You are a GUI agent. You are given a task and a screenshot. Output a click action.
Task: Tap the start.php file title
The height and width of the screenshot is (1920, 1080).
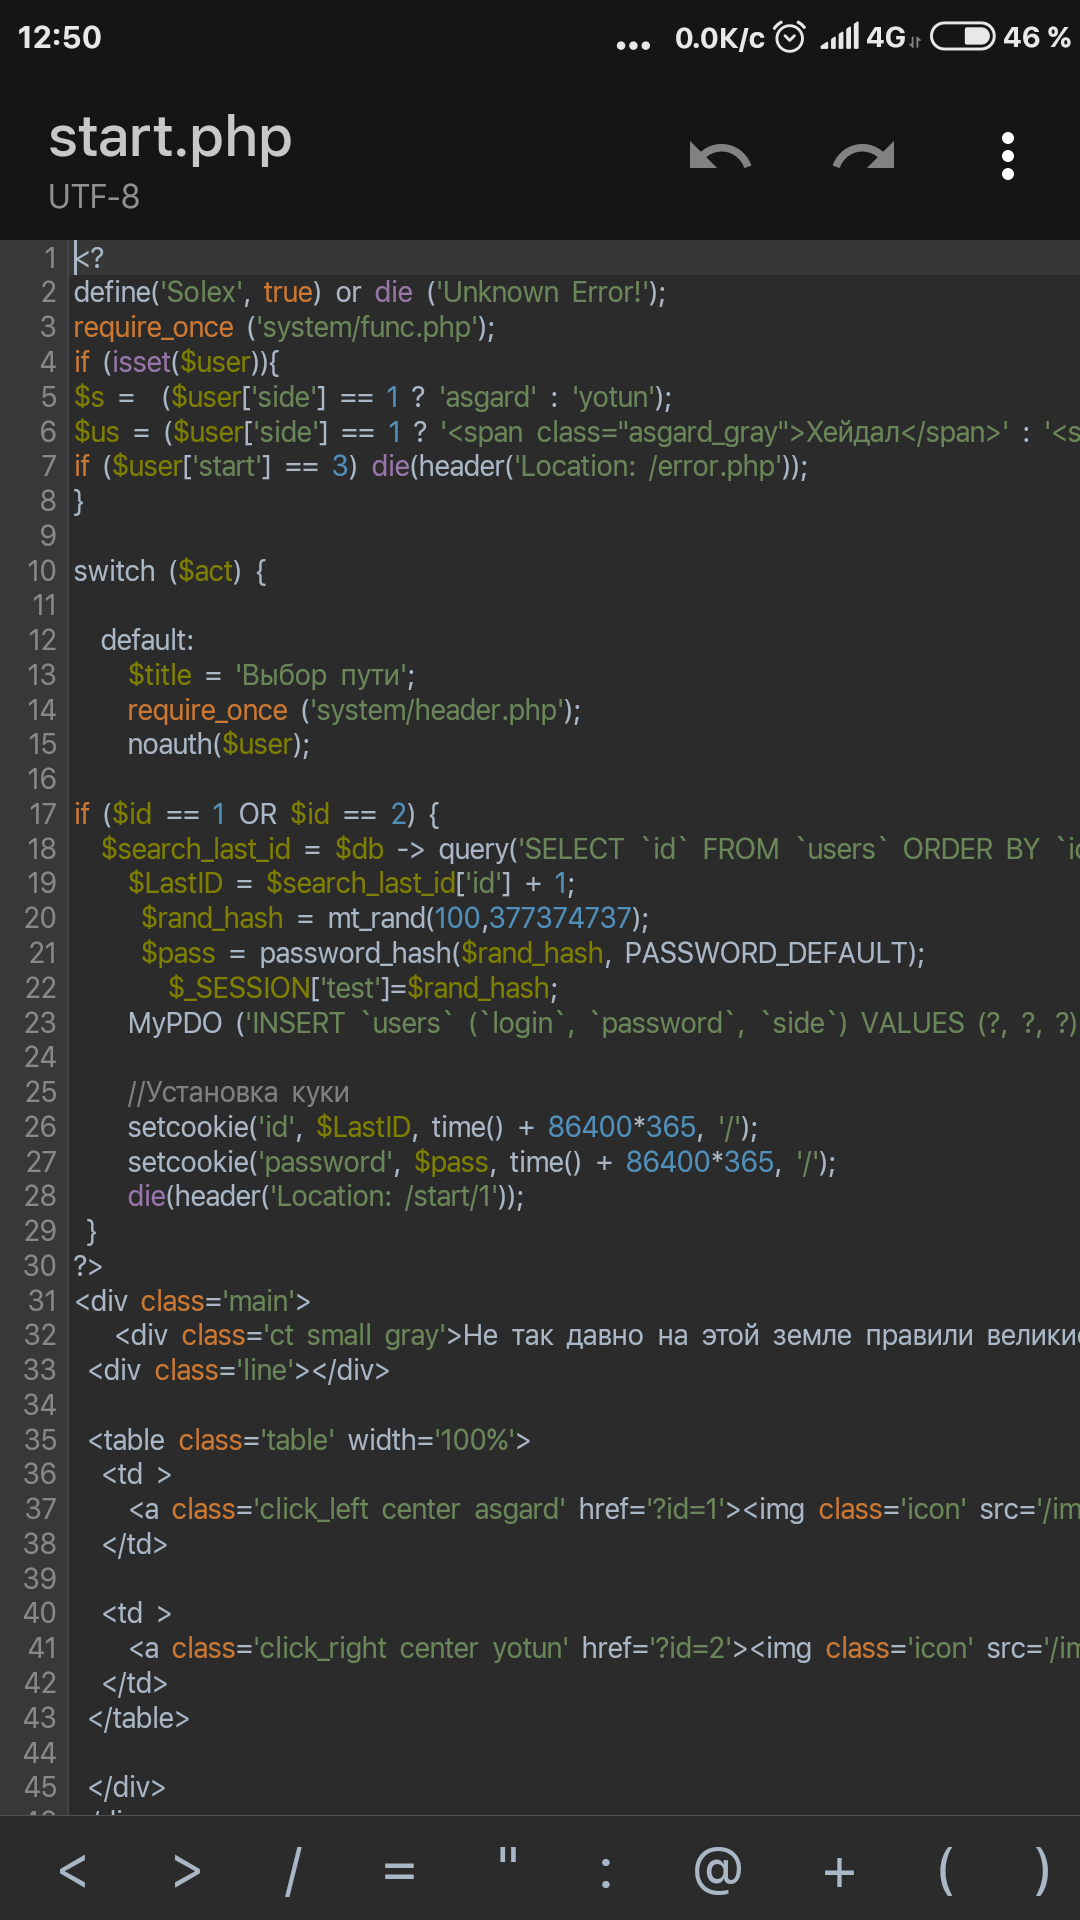point(170,137)
